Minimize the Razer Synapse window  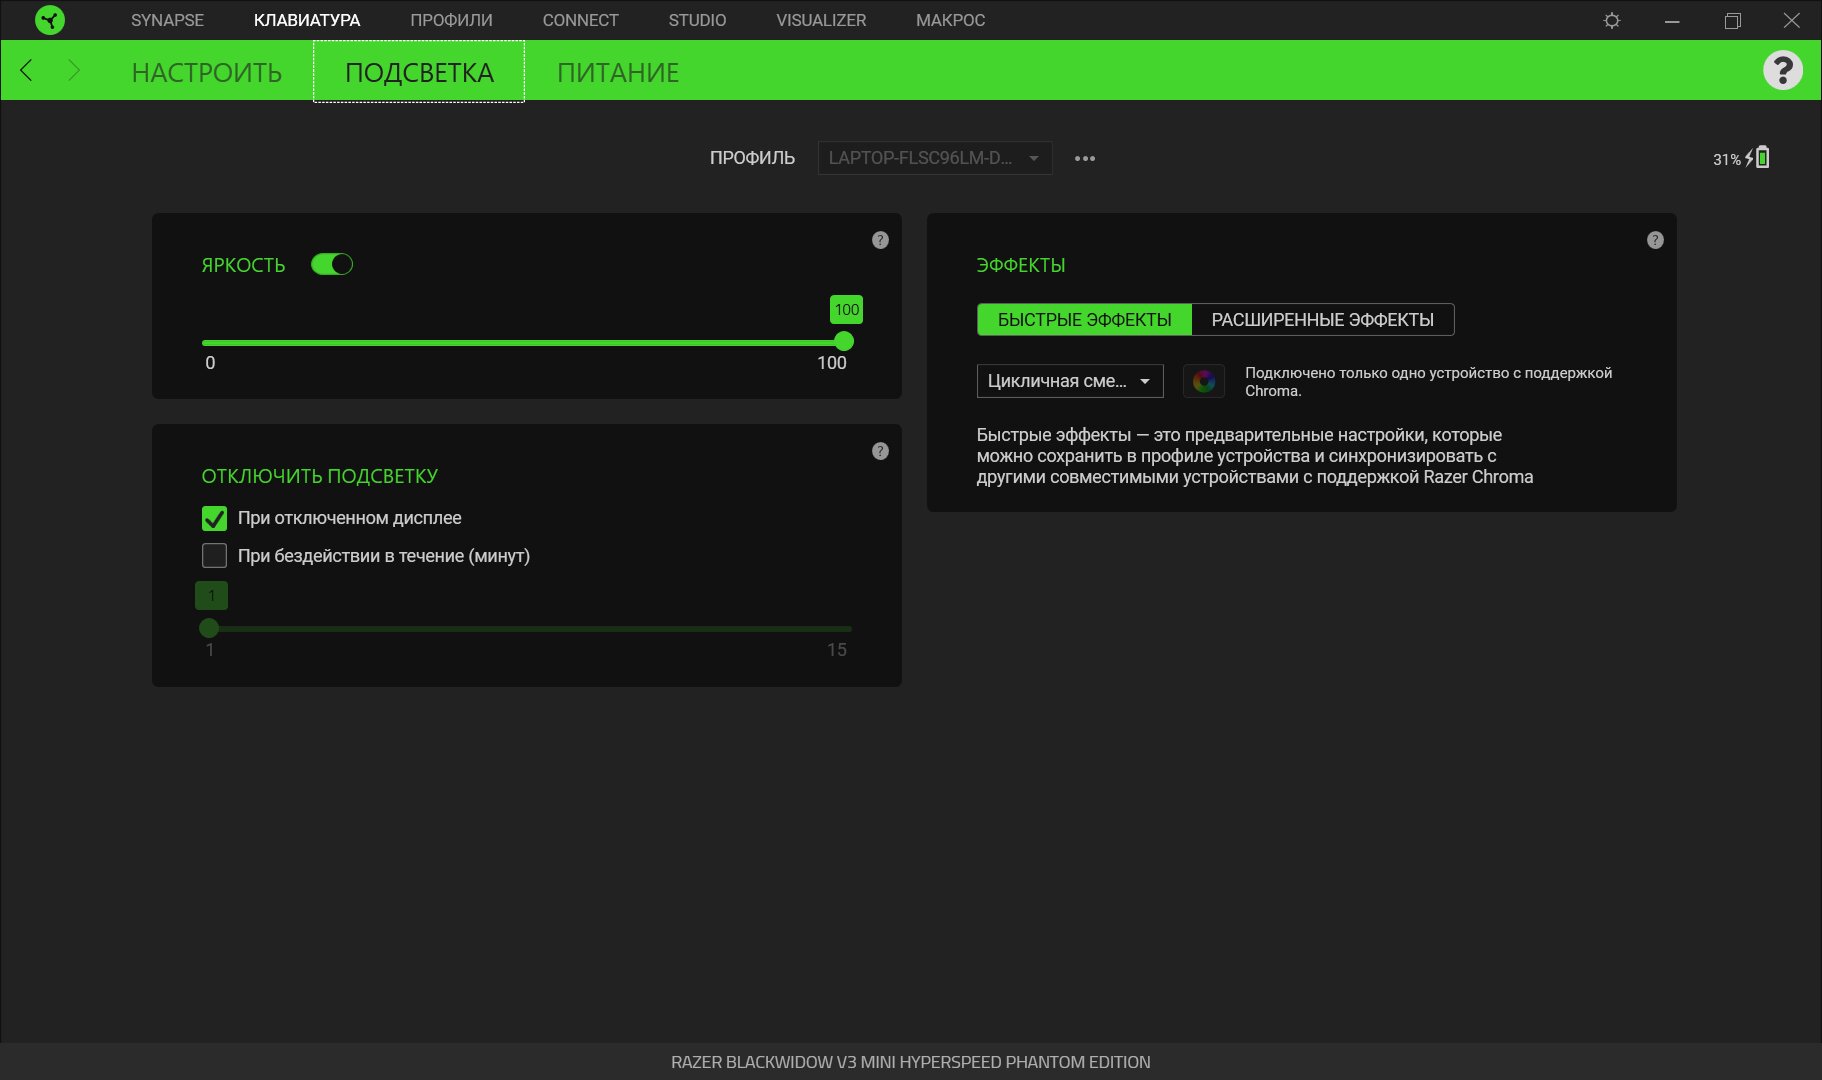(x=1672, y=20)
